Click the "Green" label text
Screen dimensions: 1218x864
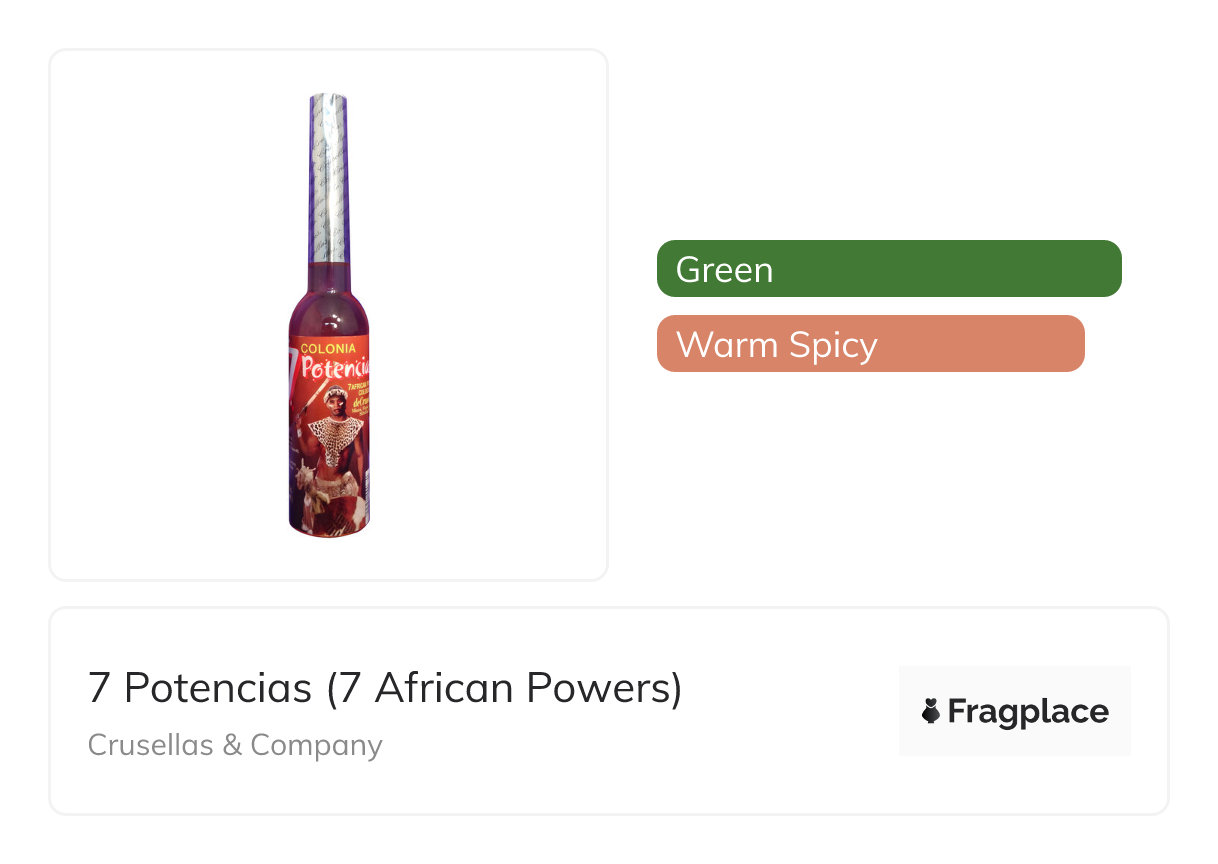[x=724, y=270]
